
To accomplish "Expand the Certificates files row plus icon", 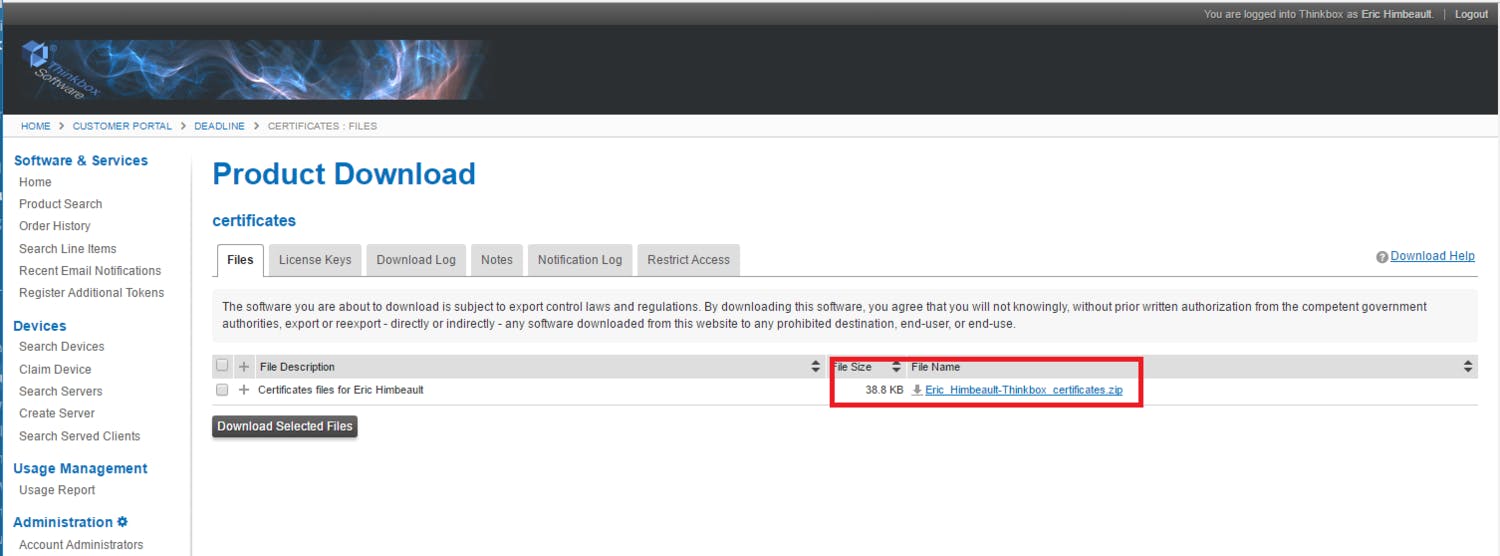I will pos(244,390).
